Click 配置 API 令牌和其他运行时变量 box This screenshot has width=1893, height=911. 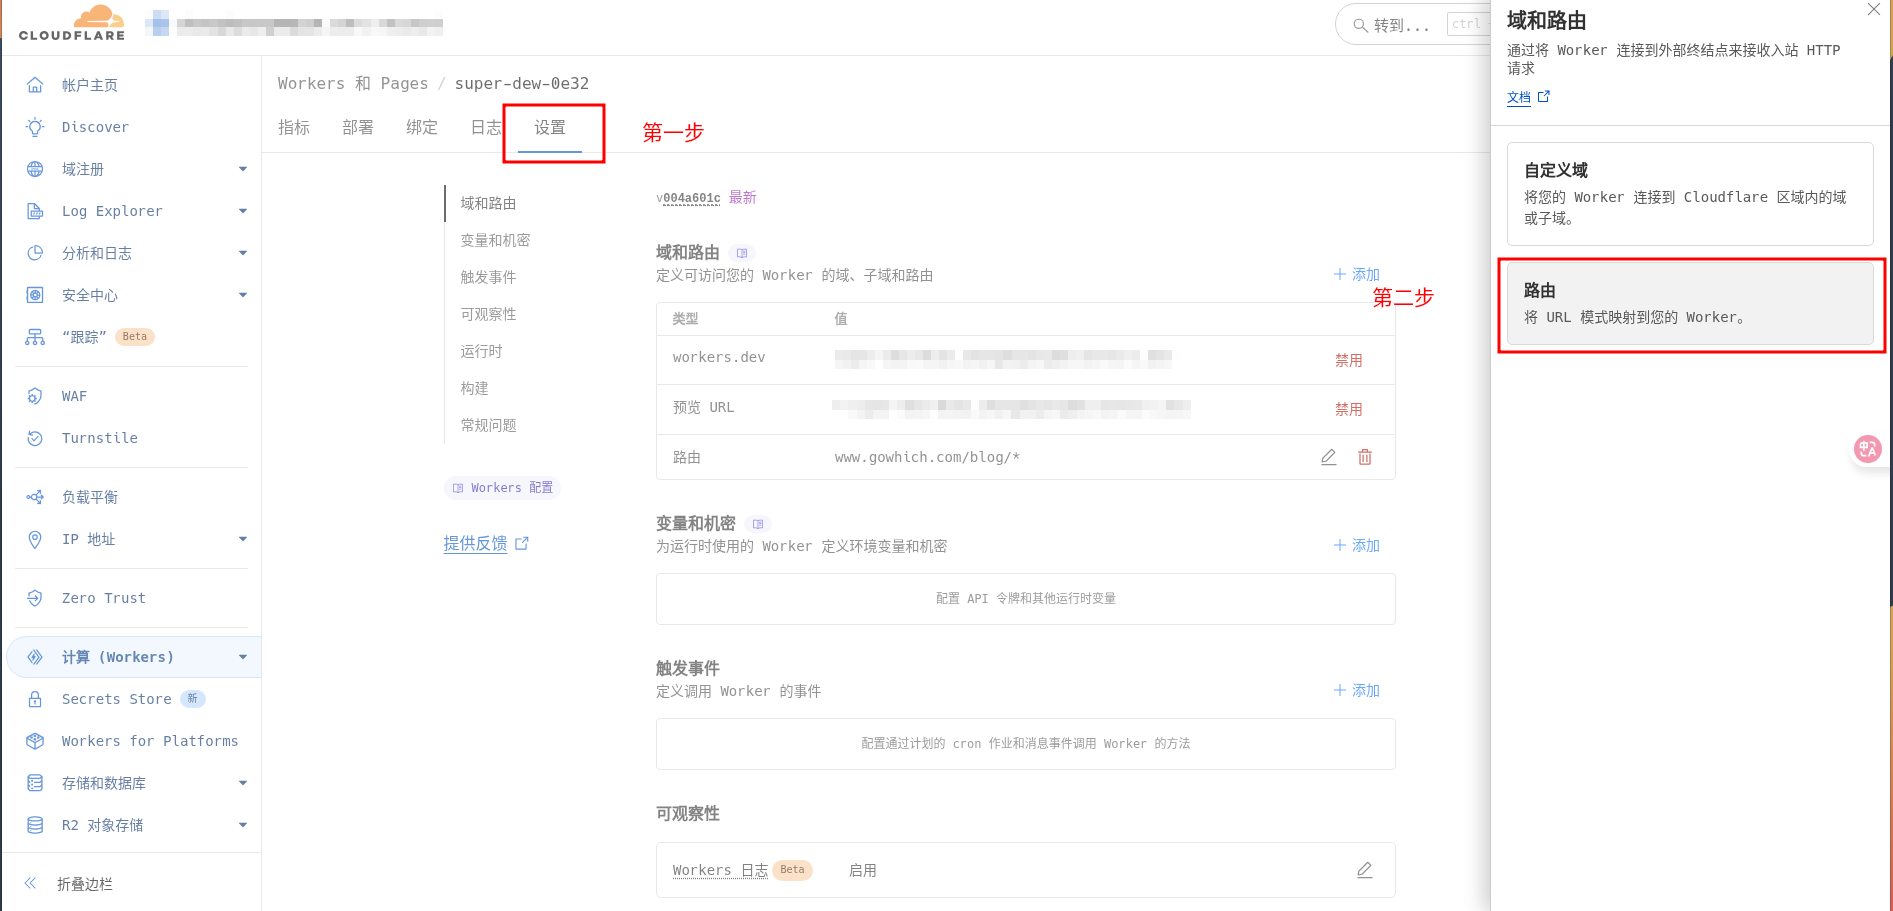click(x=1026, y=599)
